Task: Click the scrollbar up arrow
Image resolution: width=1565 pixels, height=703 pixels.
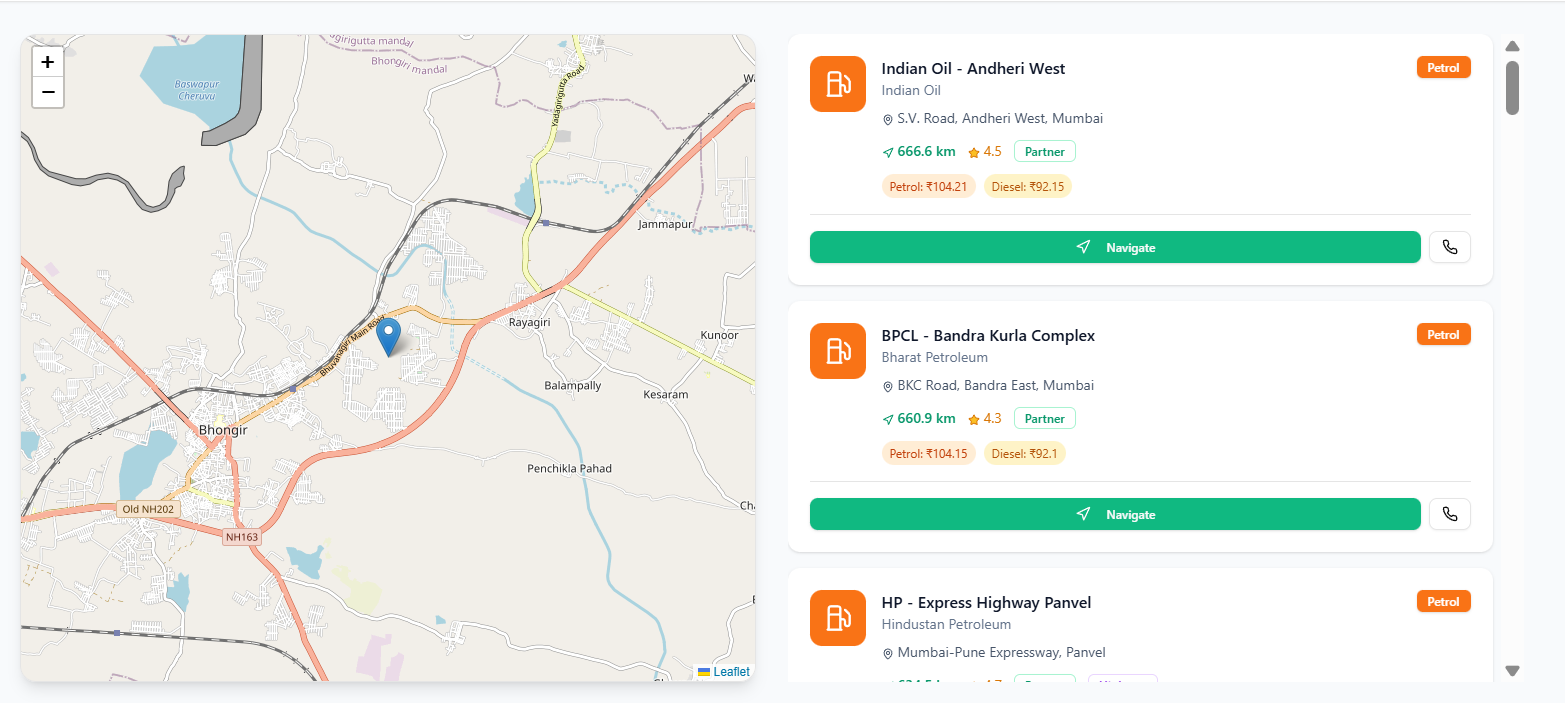Action: [1512, 46]
